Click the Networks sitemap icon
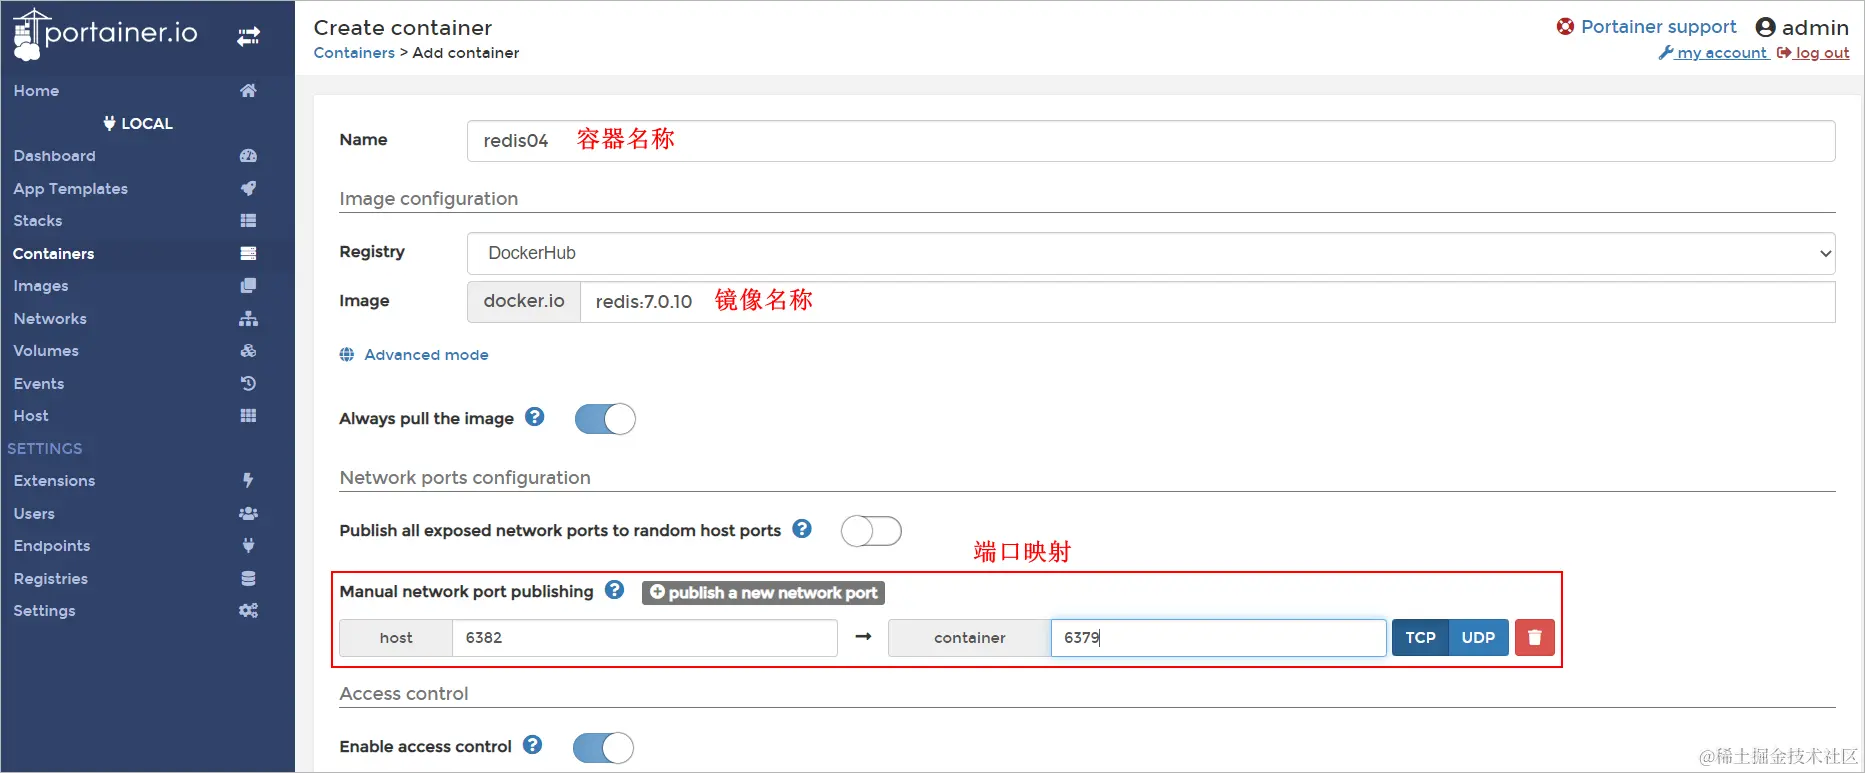The width and height of the screenshot is (1865, 773). click(x=248, y=319)
